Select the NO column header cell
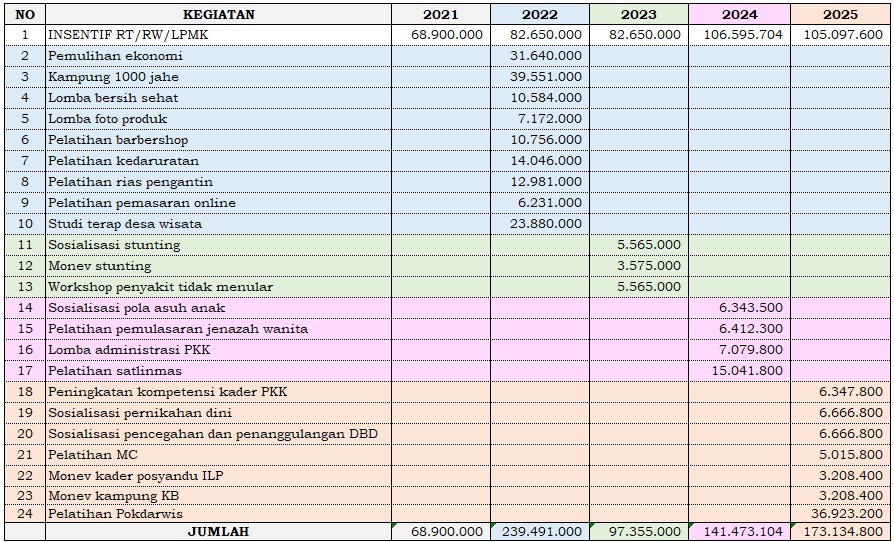This screenshot has height=542, width=894. (25, 14)
